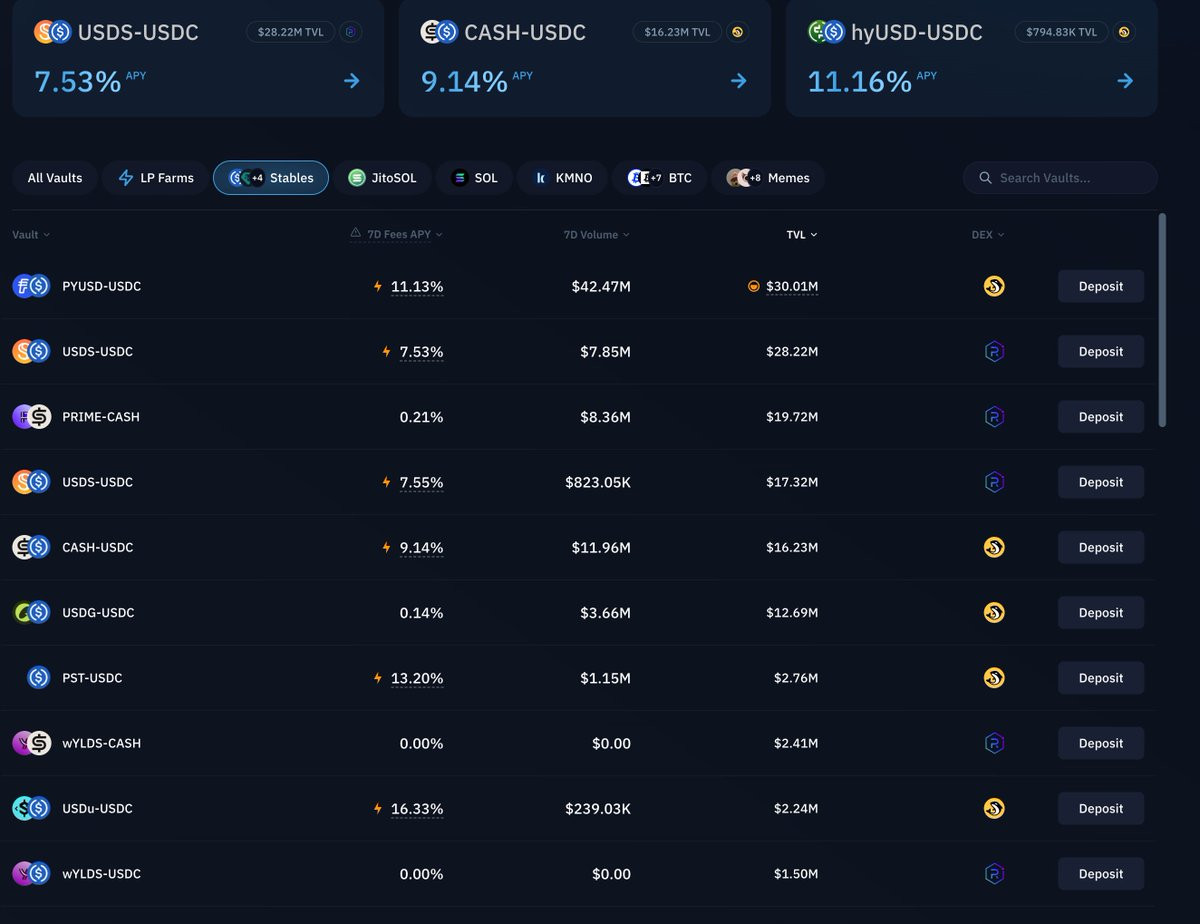Click the 0.14% APY value
This screenshot has height=924, width=1200.
(421, 612)
